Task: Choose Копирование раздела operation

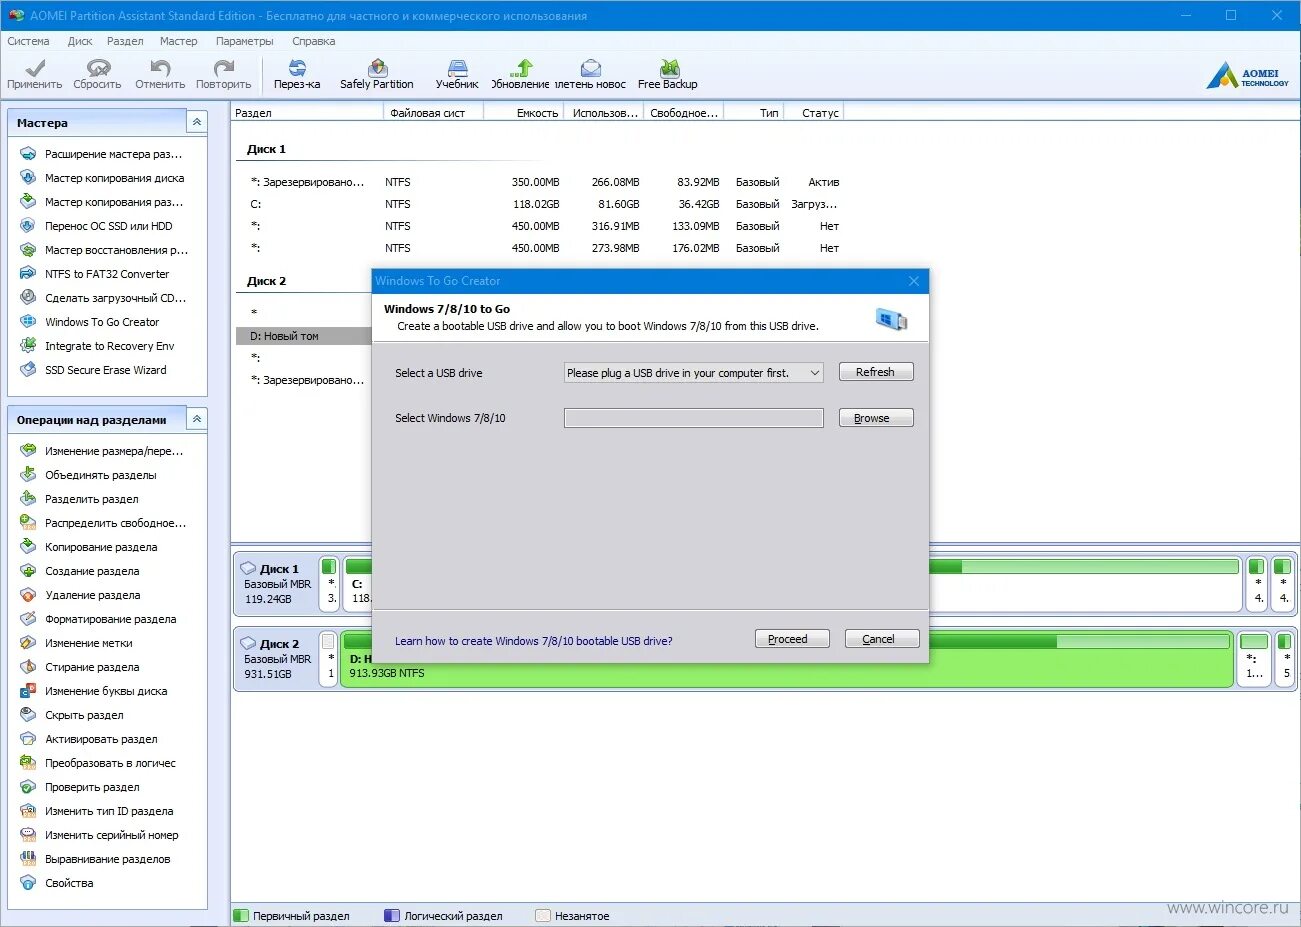Action: pyautogui.click(x=101, y=547)
